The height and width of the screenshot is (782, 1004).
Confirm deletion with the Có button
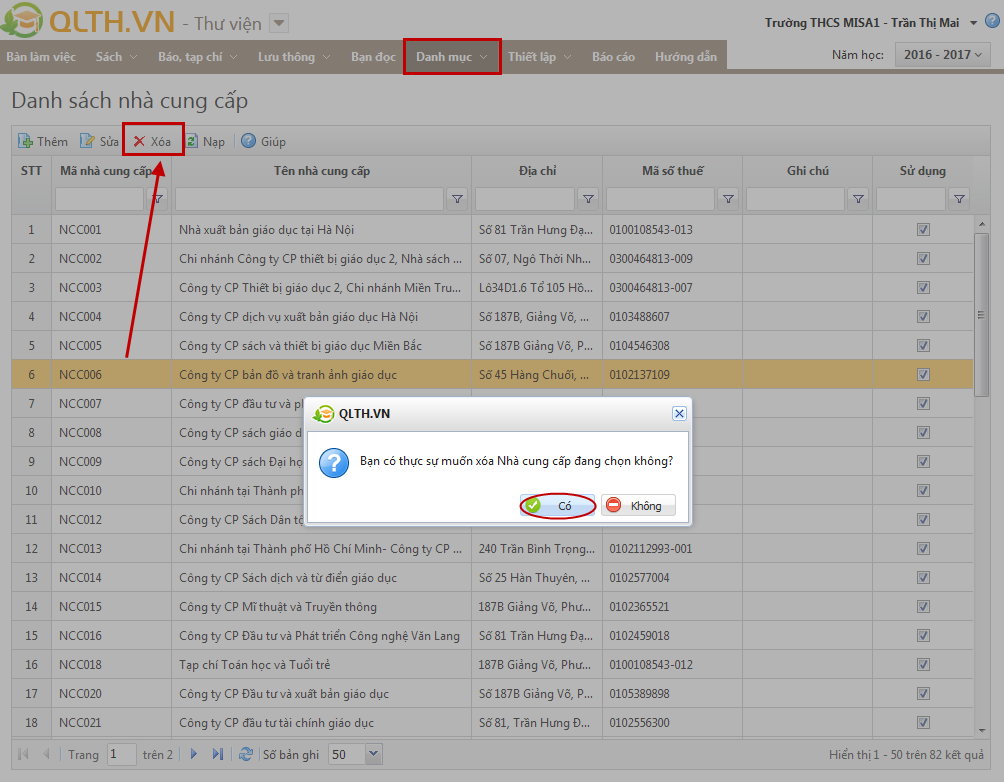557,505
